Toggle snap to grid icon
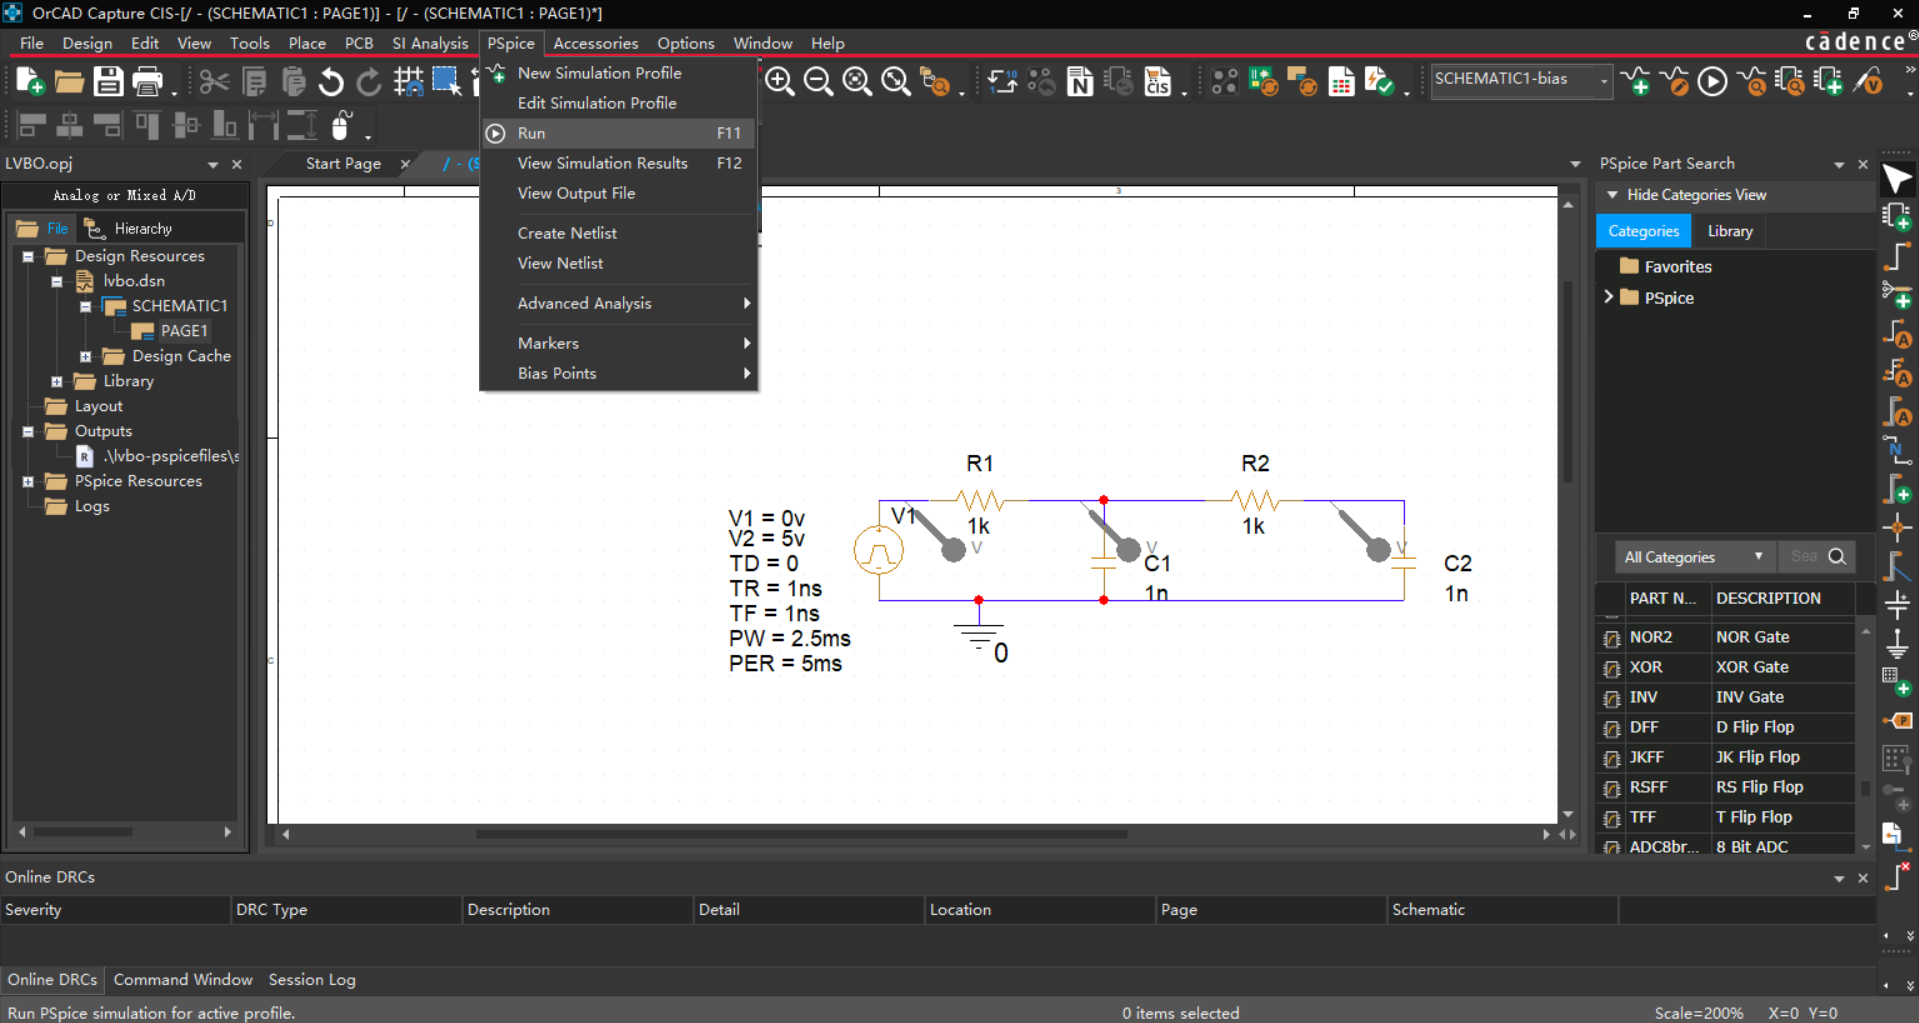1919x1023 pixels. [408, 81]
